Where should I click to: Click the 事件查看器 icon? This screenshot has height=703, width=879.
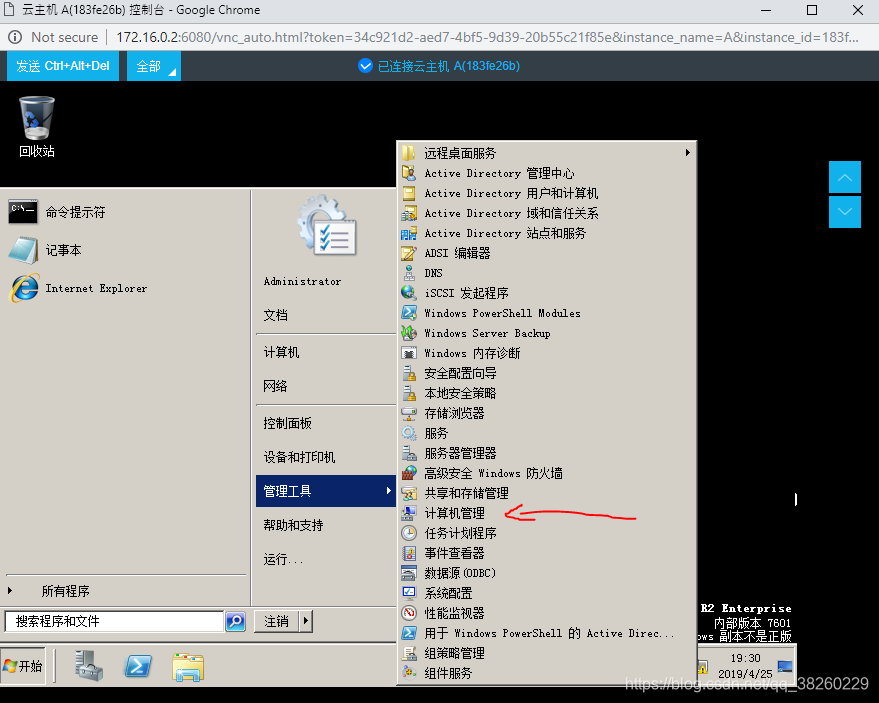[x=409, y=553]
